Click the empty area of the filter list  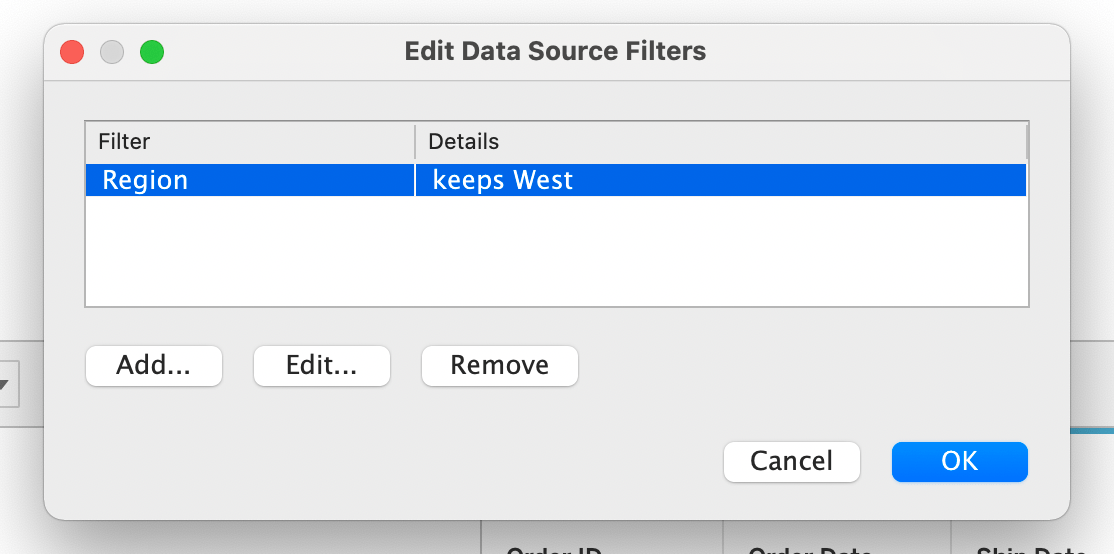(556, 250)
